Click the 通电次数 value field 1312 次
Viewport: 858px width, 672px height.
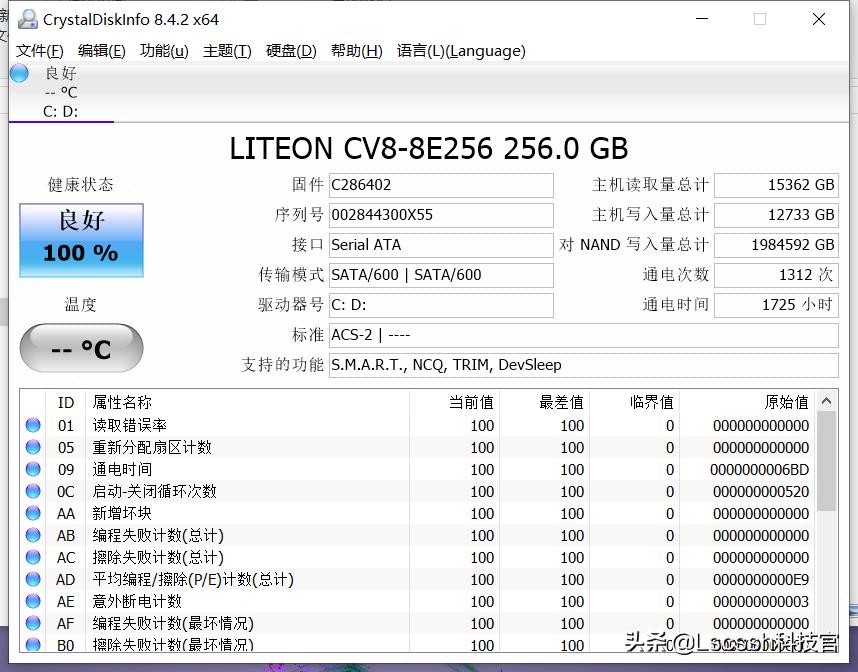776,275
